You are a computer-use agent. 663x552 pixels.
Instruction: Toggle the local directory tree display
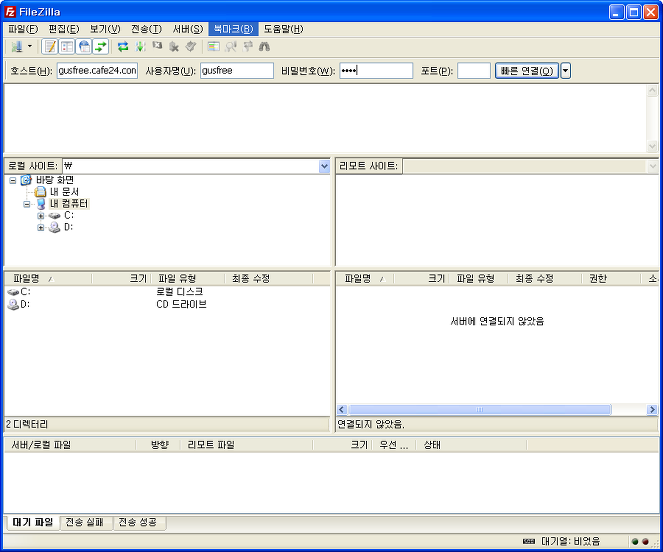[67, 47]
